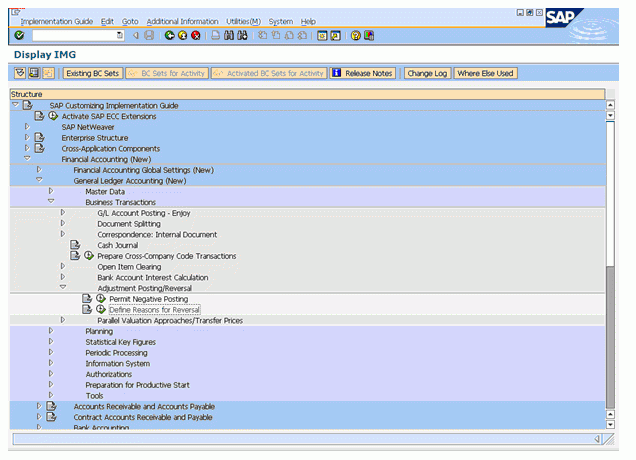Expand the Enterprise Structure node

click(27, 138)
